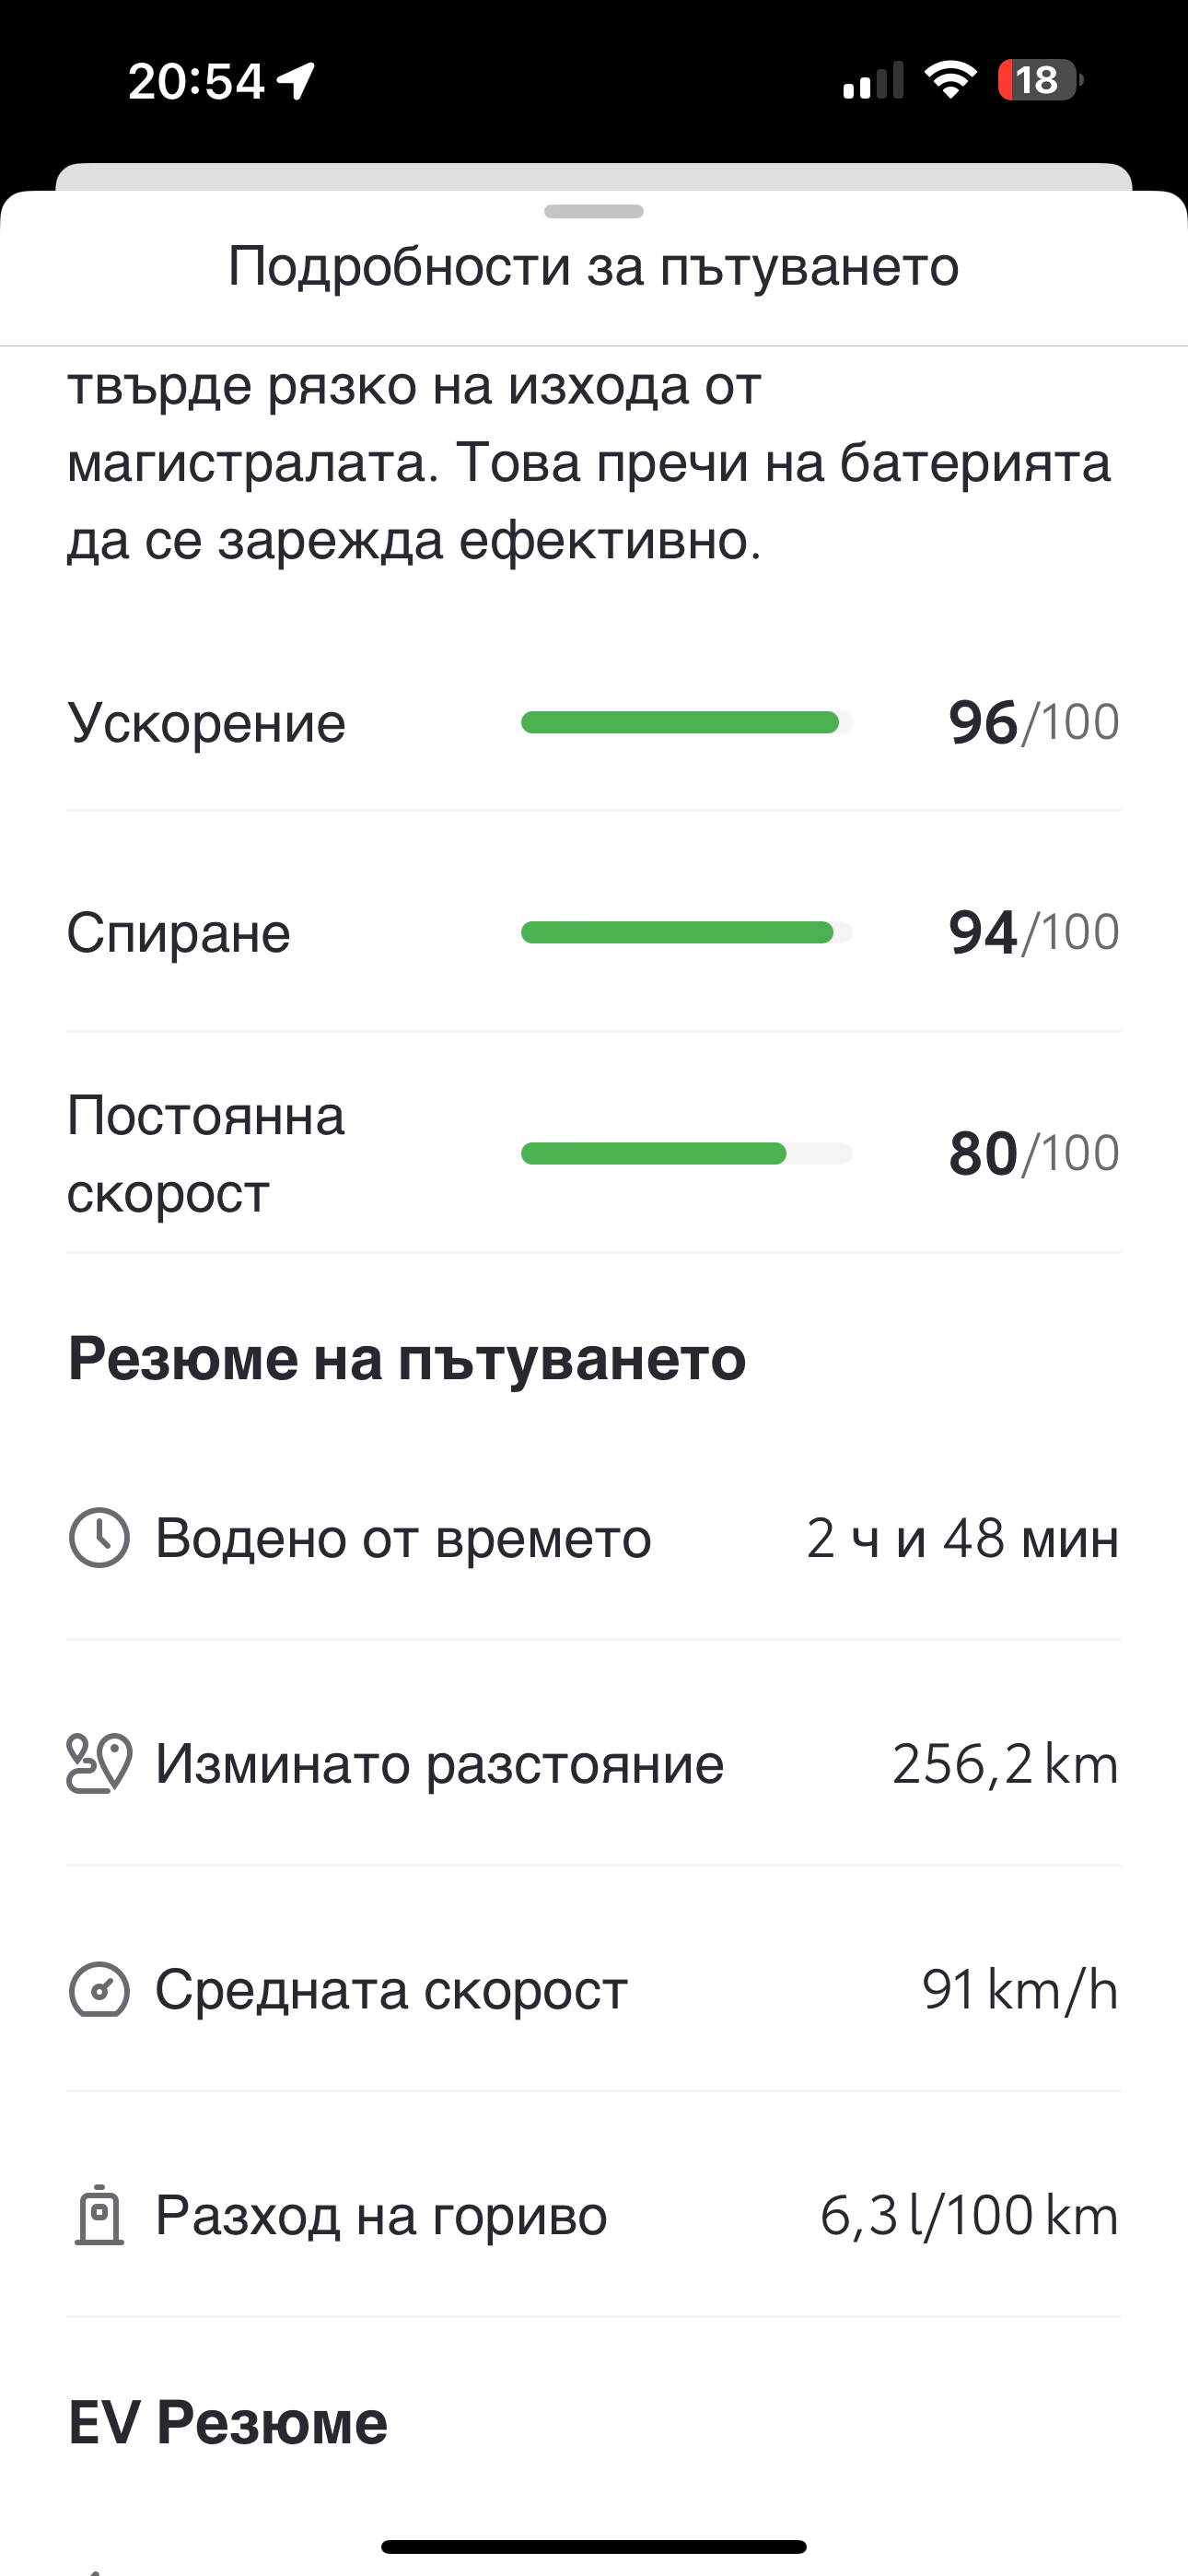The width and height of the screenshot is (1188, 2576).
Task: Open the Разход на гориво row
Action: (x=594, y=2215)
